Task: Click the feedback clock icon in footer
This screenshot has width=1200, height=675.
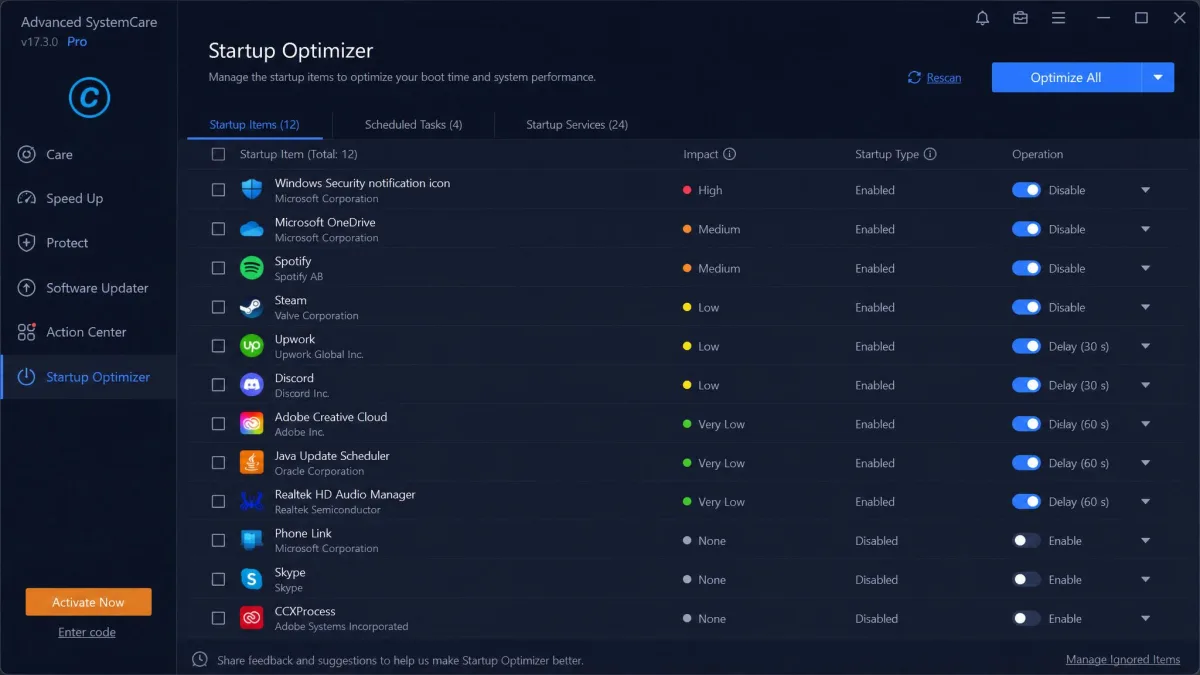Action: click(200, 660)
